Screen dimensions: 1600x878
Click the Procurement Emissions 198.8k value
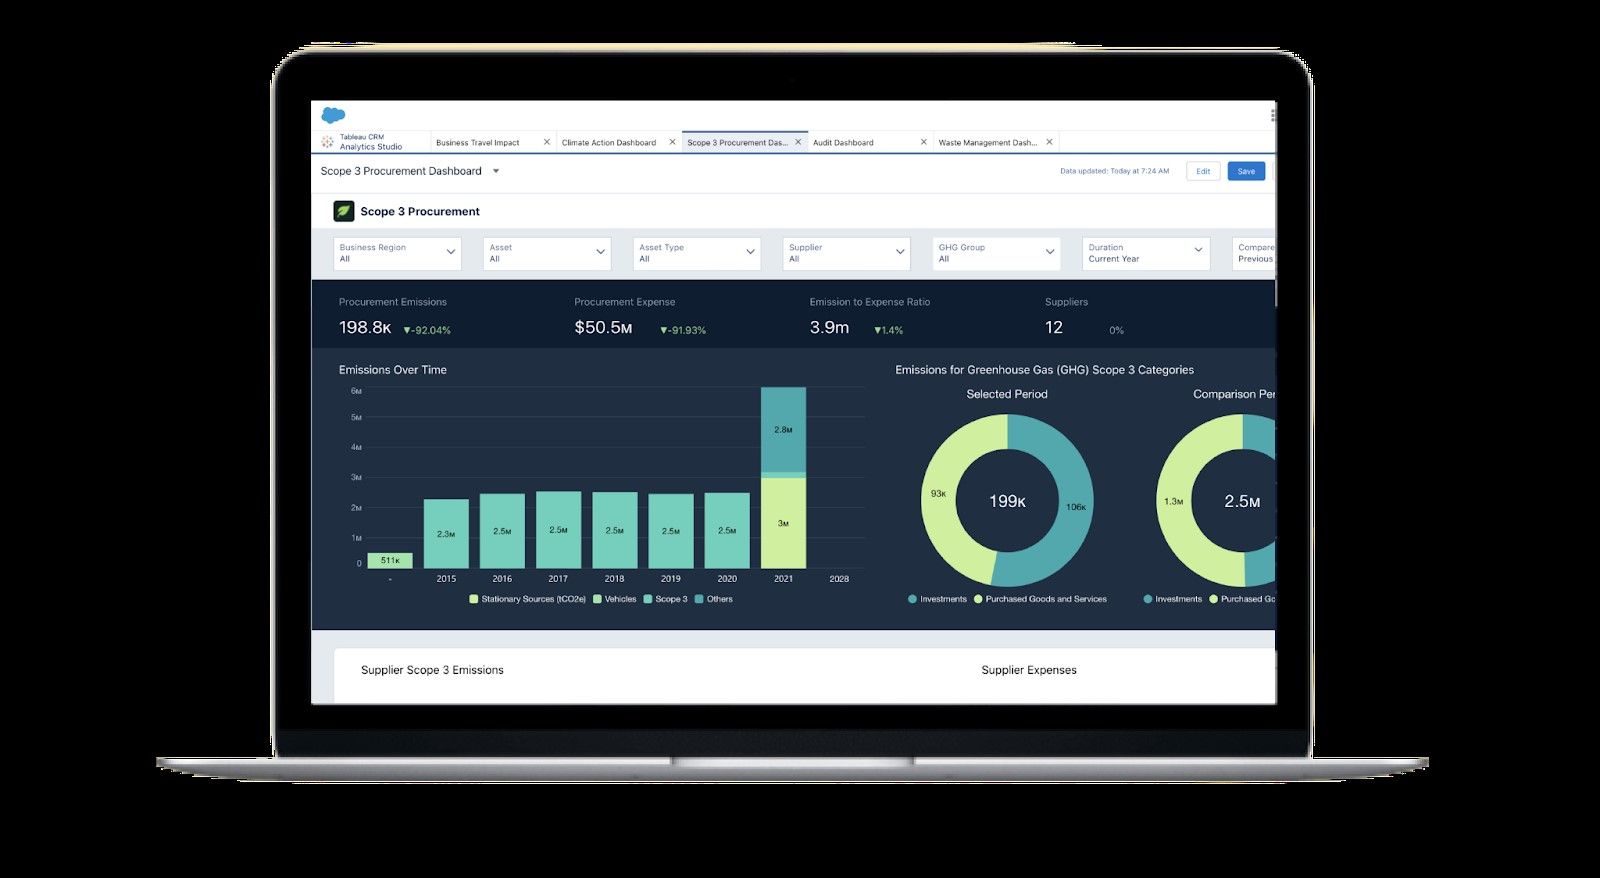tap(365, 328)
